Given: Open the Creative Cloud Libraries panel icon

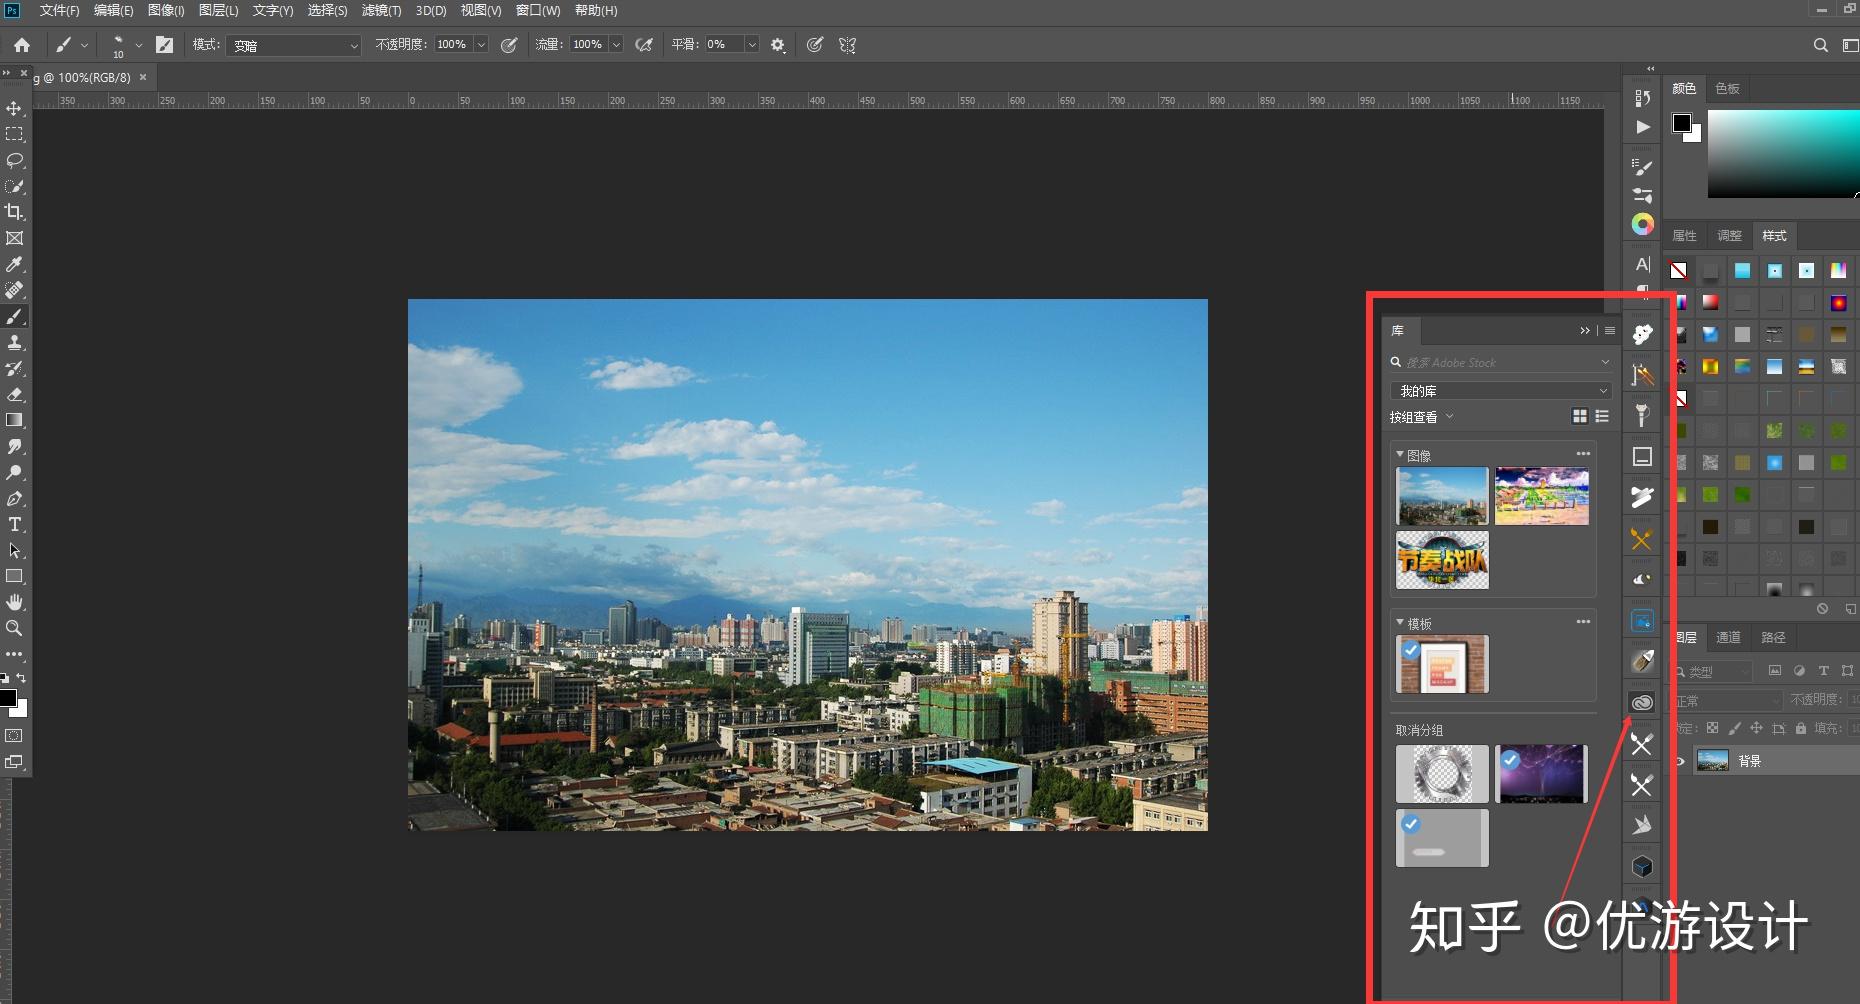Looking at the screenshot, I should (x=1642, y=703).
